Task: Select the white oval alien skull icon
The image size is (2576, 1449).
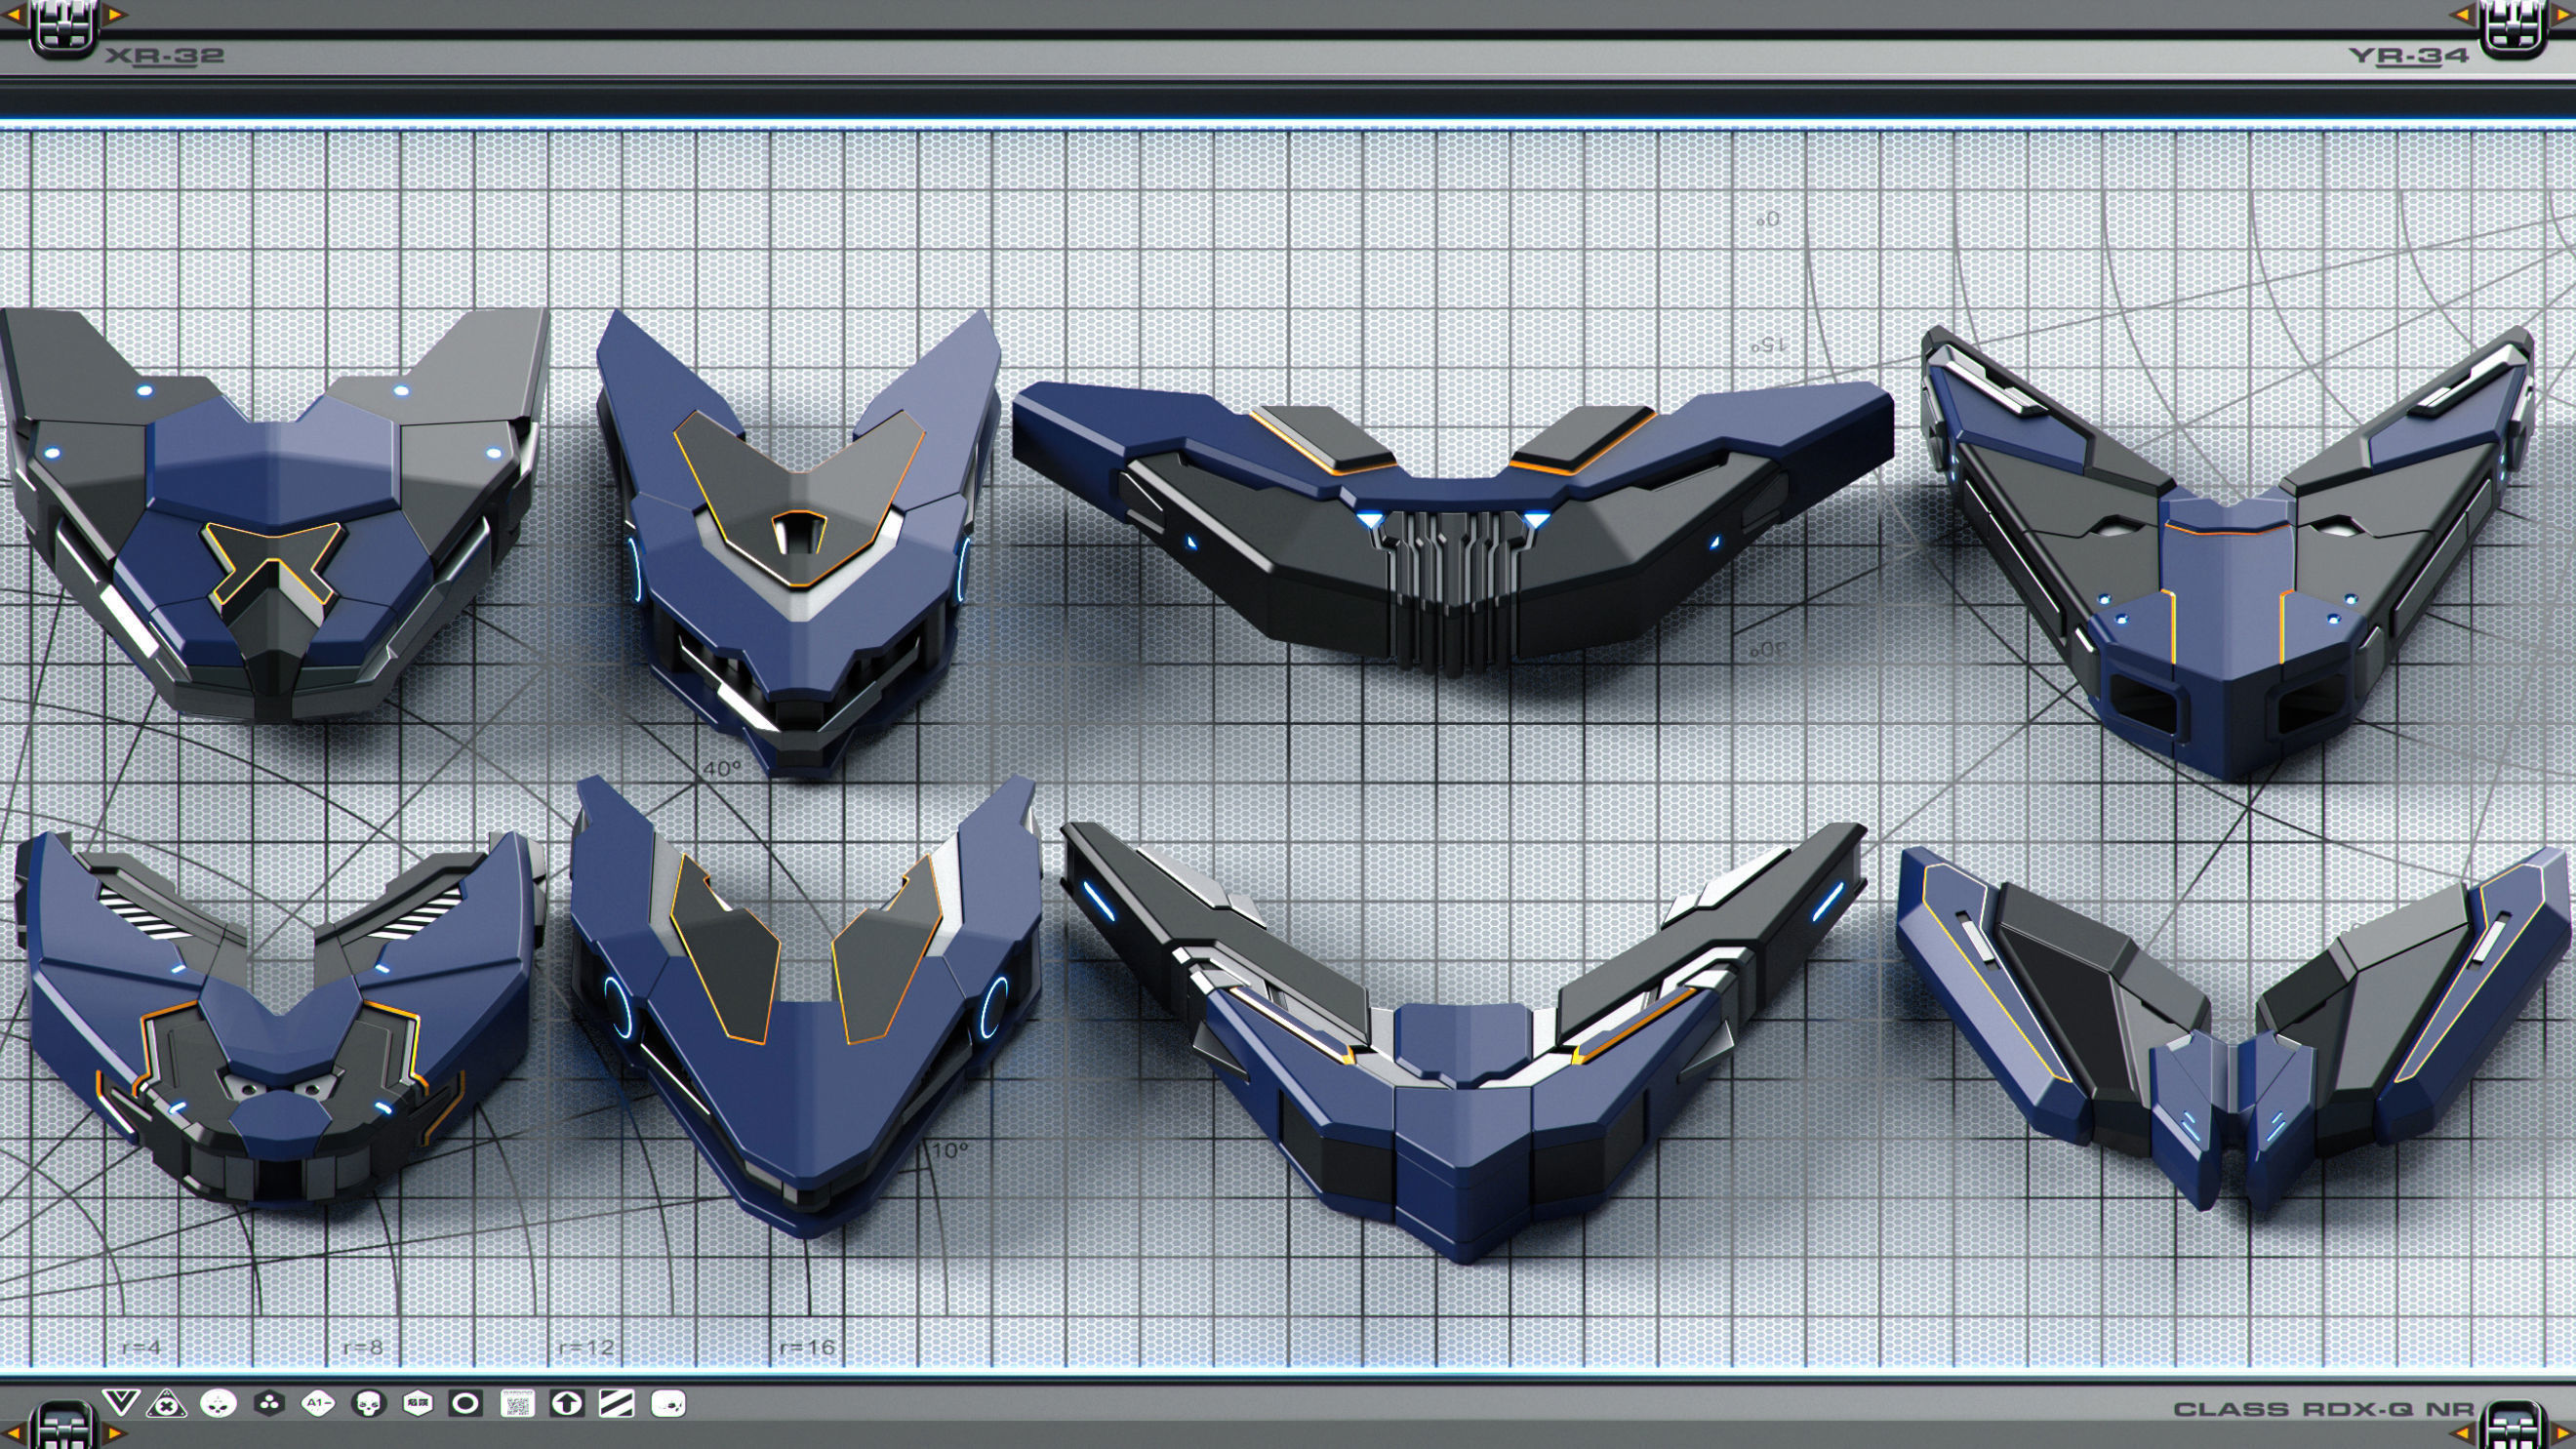Action: pyautogui.click(x=218, y=1404)
